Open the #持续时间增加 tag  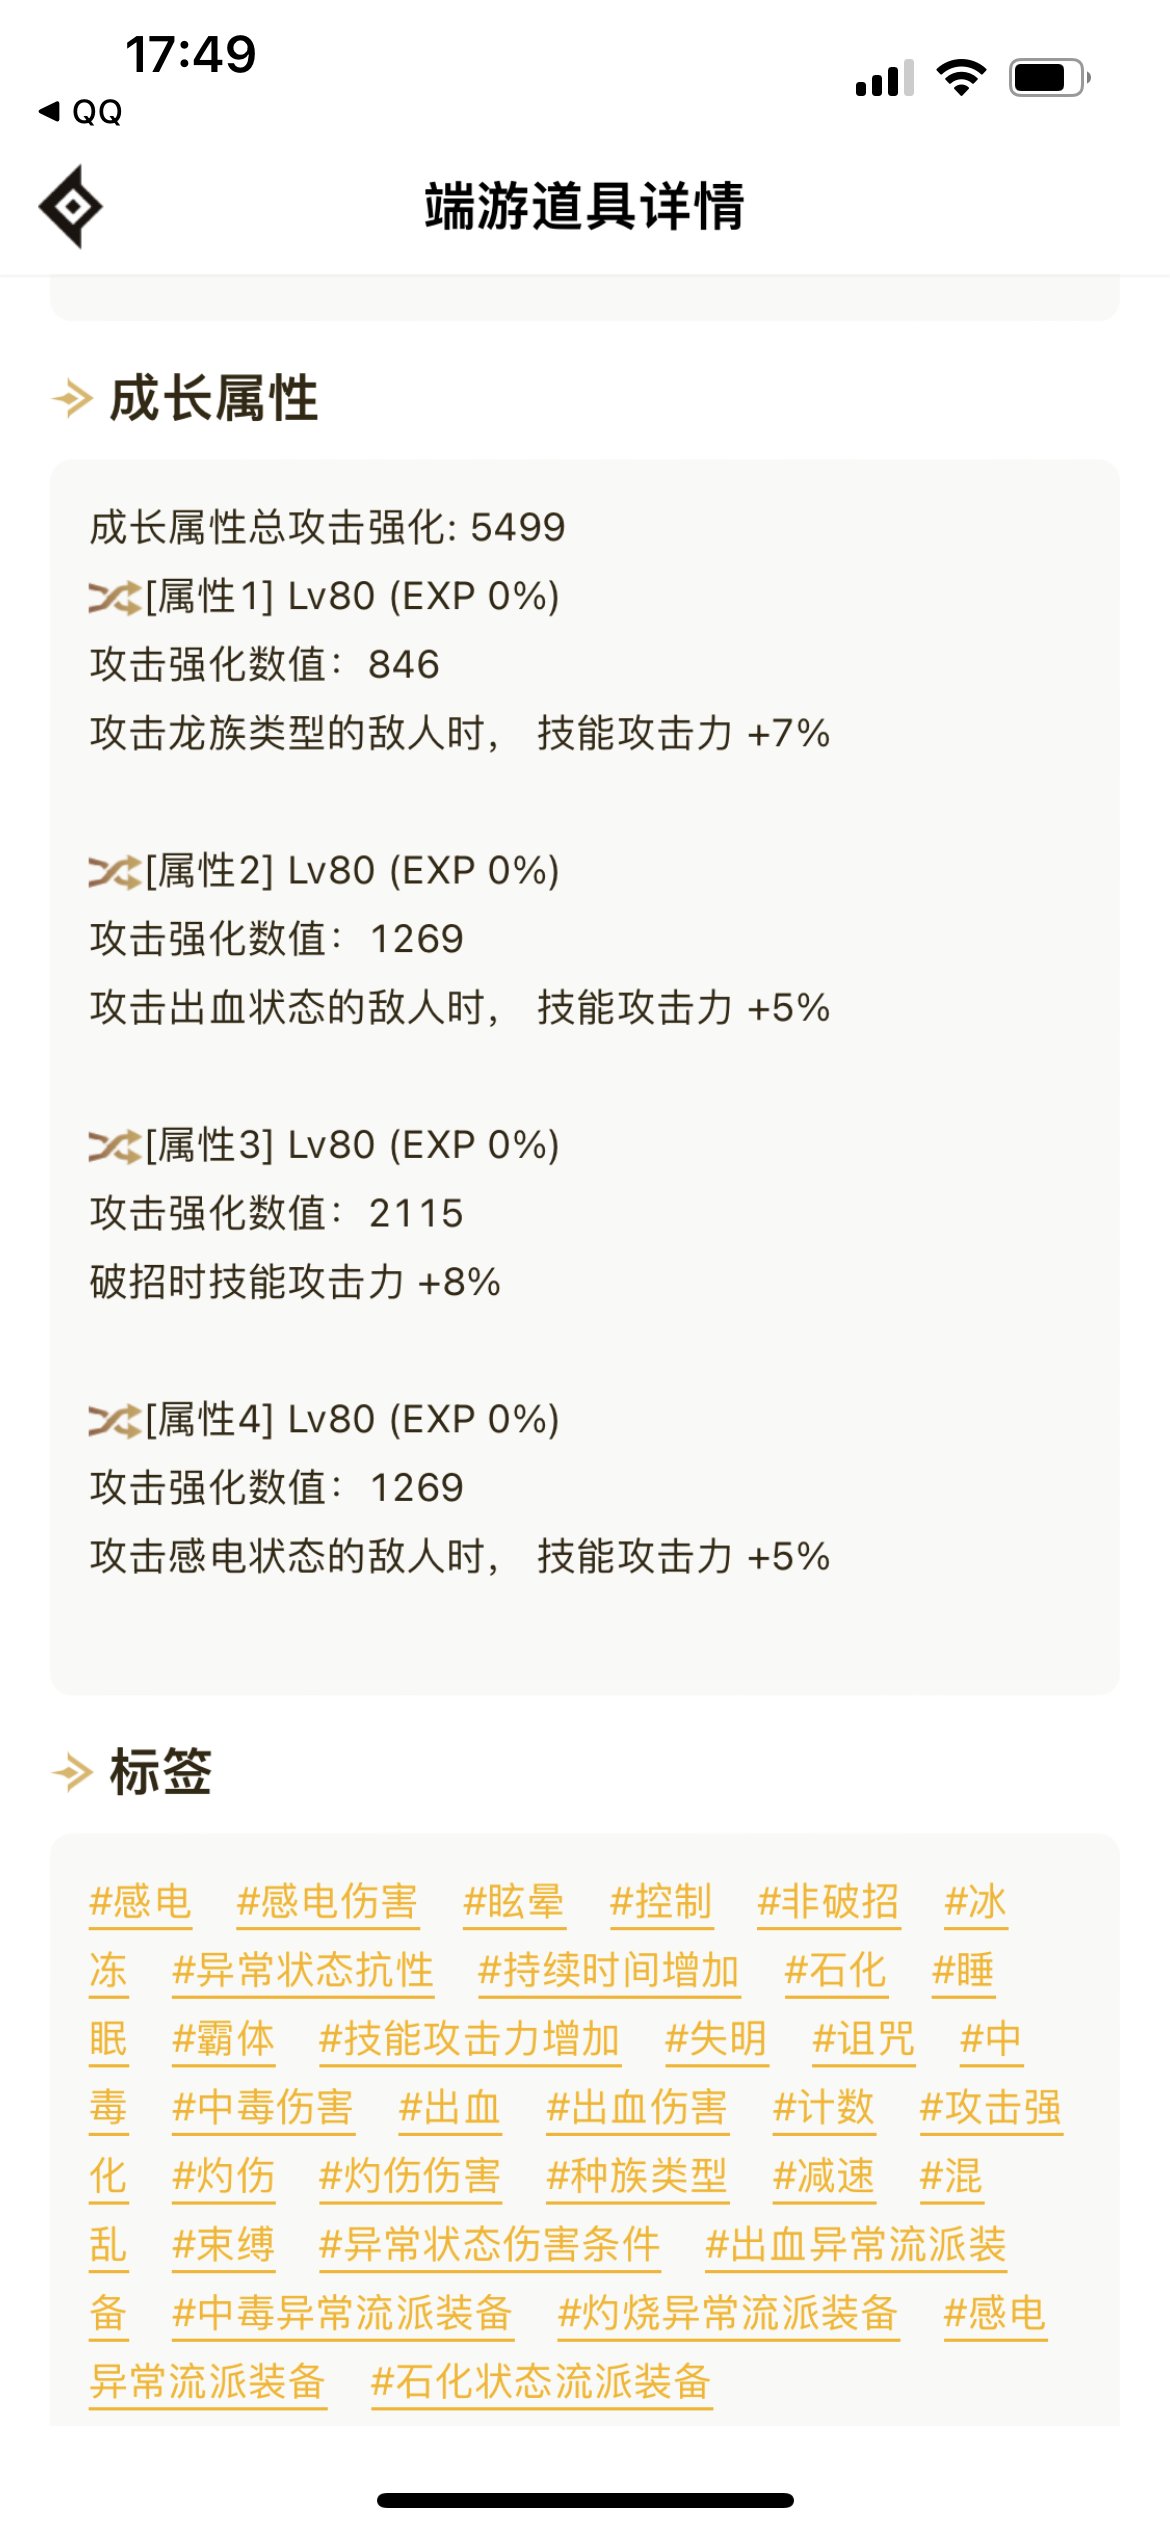pos(609,1971)
